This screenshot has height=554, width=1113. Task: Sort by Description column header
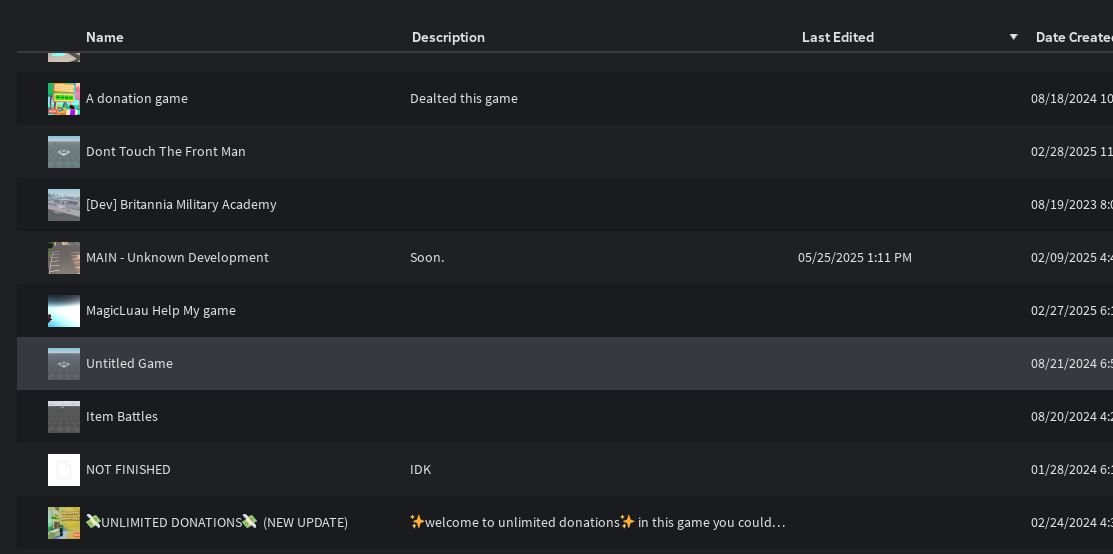click(448, 37)
